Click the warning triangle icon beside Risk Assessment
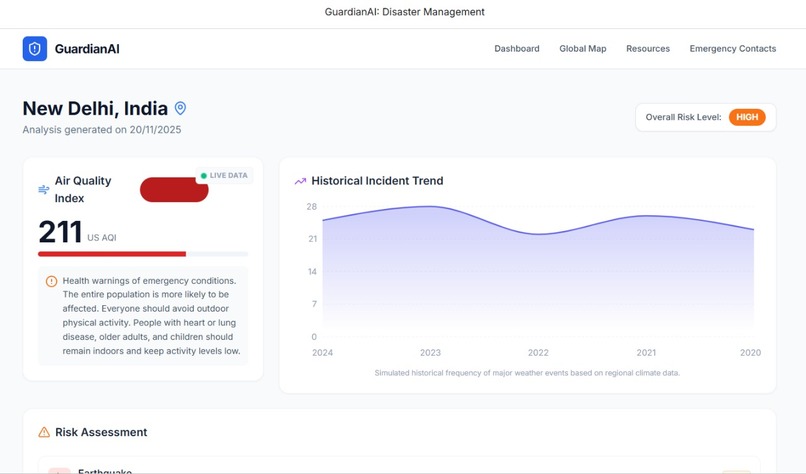This screenshot has height=474, width=806. [44, 432]
